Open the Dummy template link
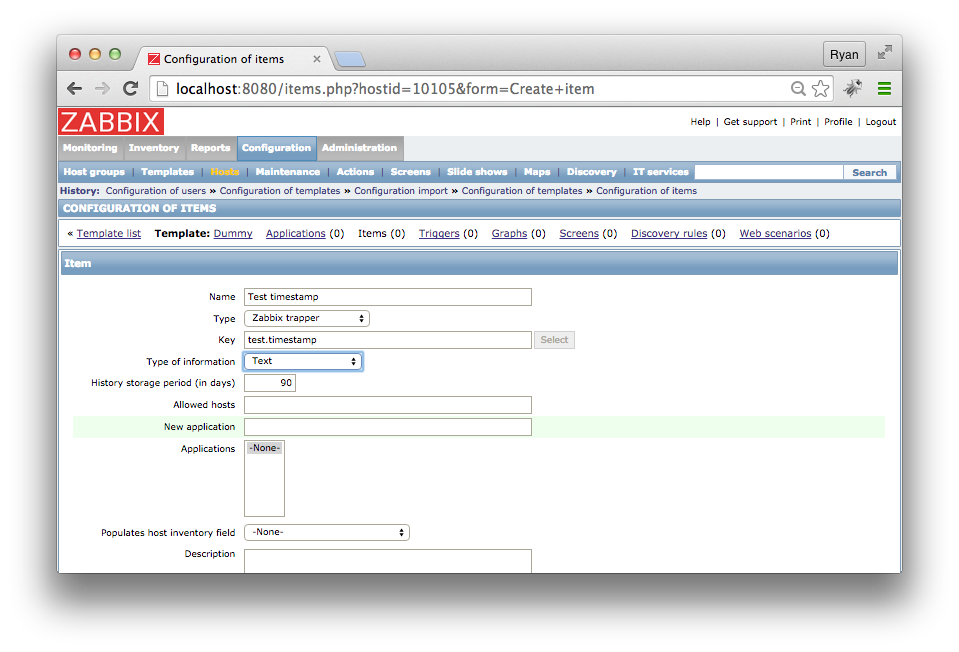Image resolution: width=959 pixels, height=652 pixels. pyautogui.click(x=233, y=234)
